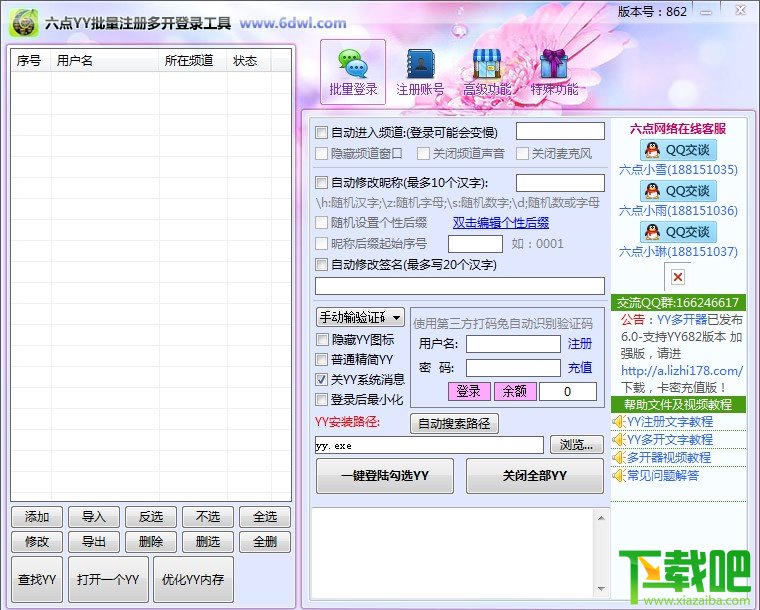Click QQ交谈 penguin button above 六点小雨
The image size is (760, 610).
[678, 190]
